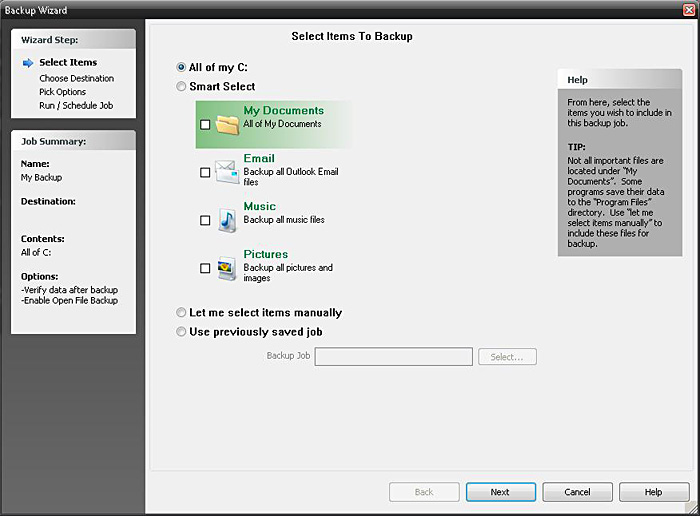This screenshot has width=700, height=516.
Task: Go to Run / Schedule Job step
Action: click(x=76, y=106)
